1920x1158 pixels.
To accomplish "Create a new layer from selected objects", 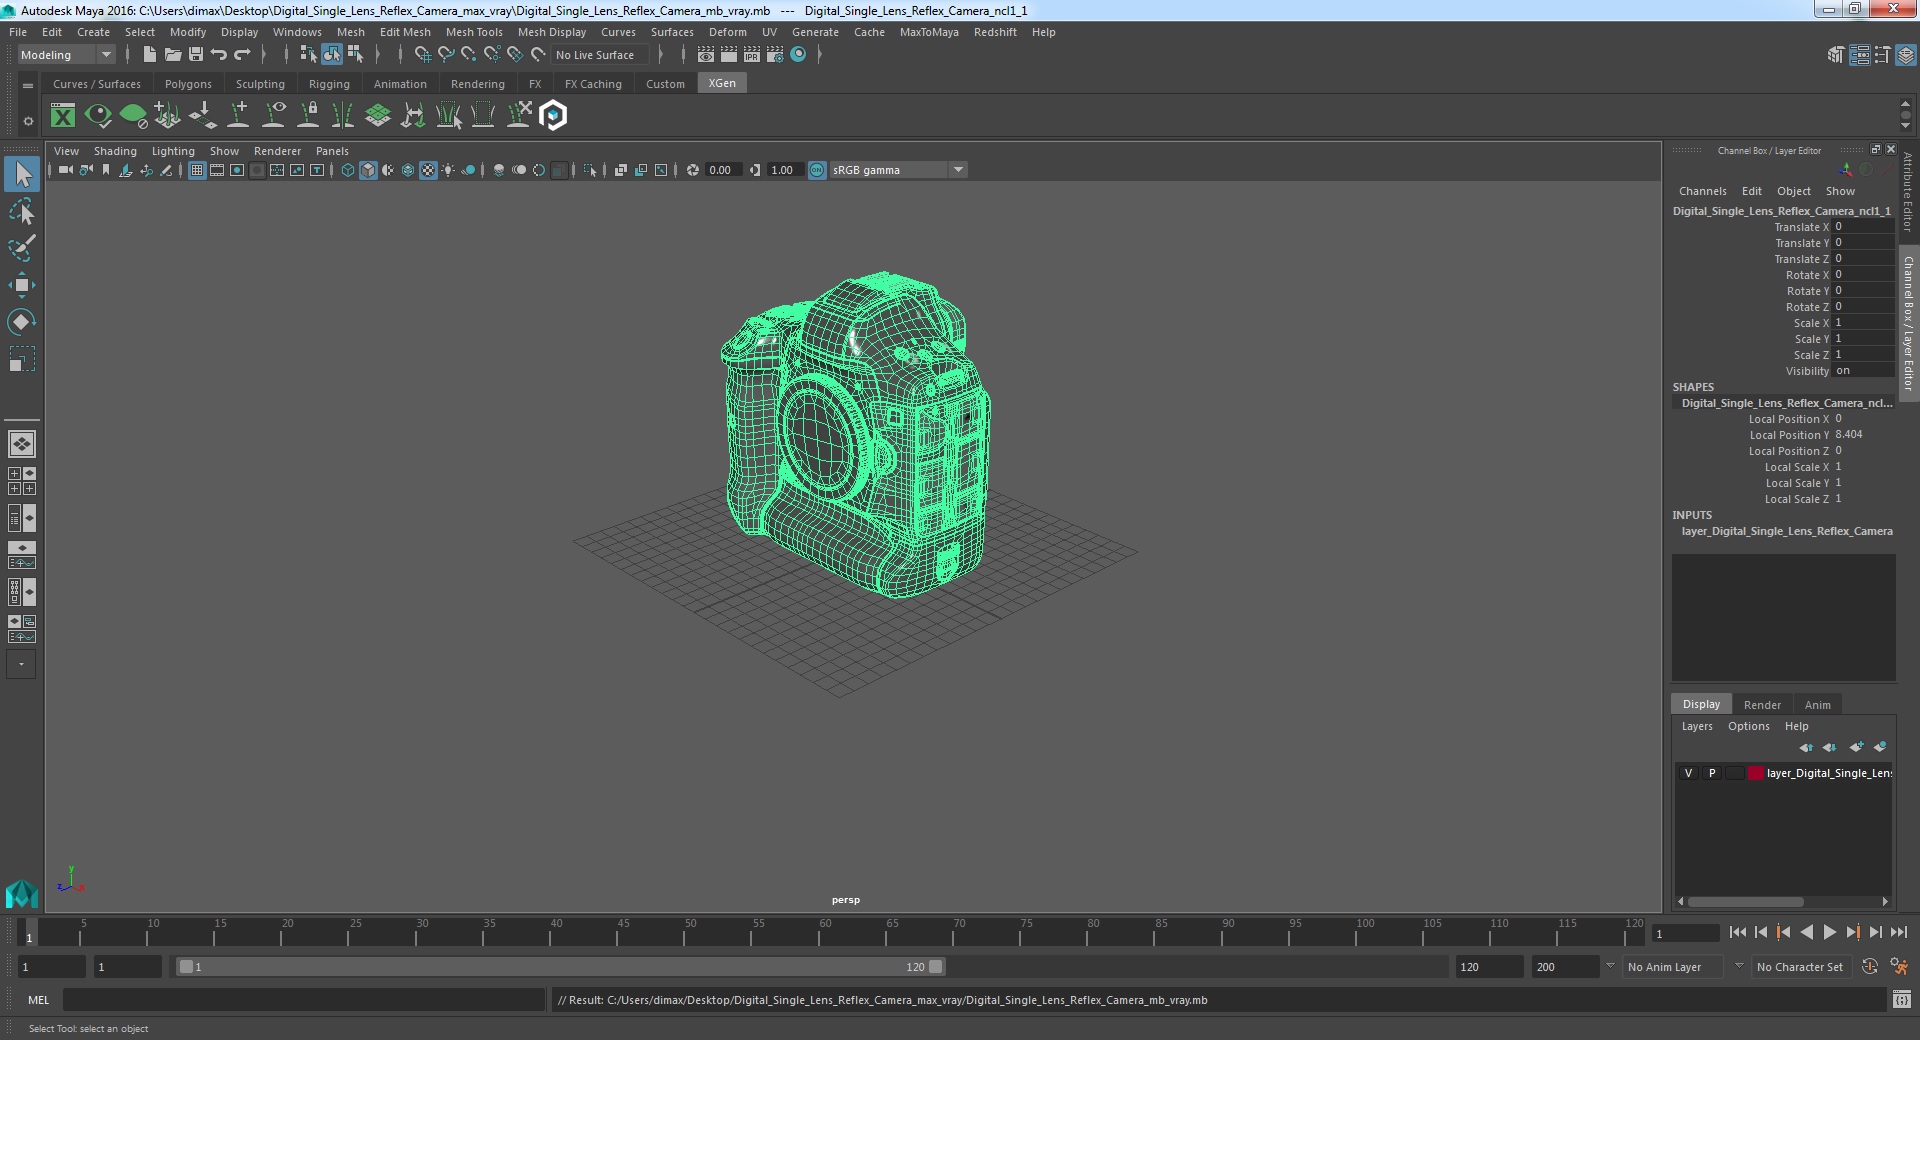I will point(1881,747).
